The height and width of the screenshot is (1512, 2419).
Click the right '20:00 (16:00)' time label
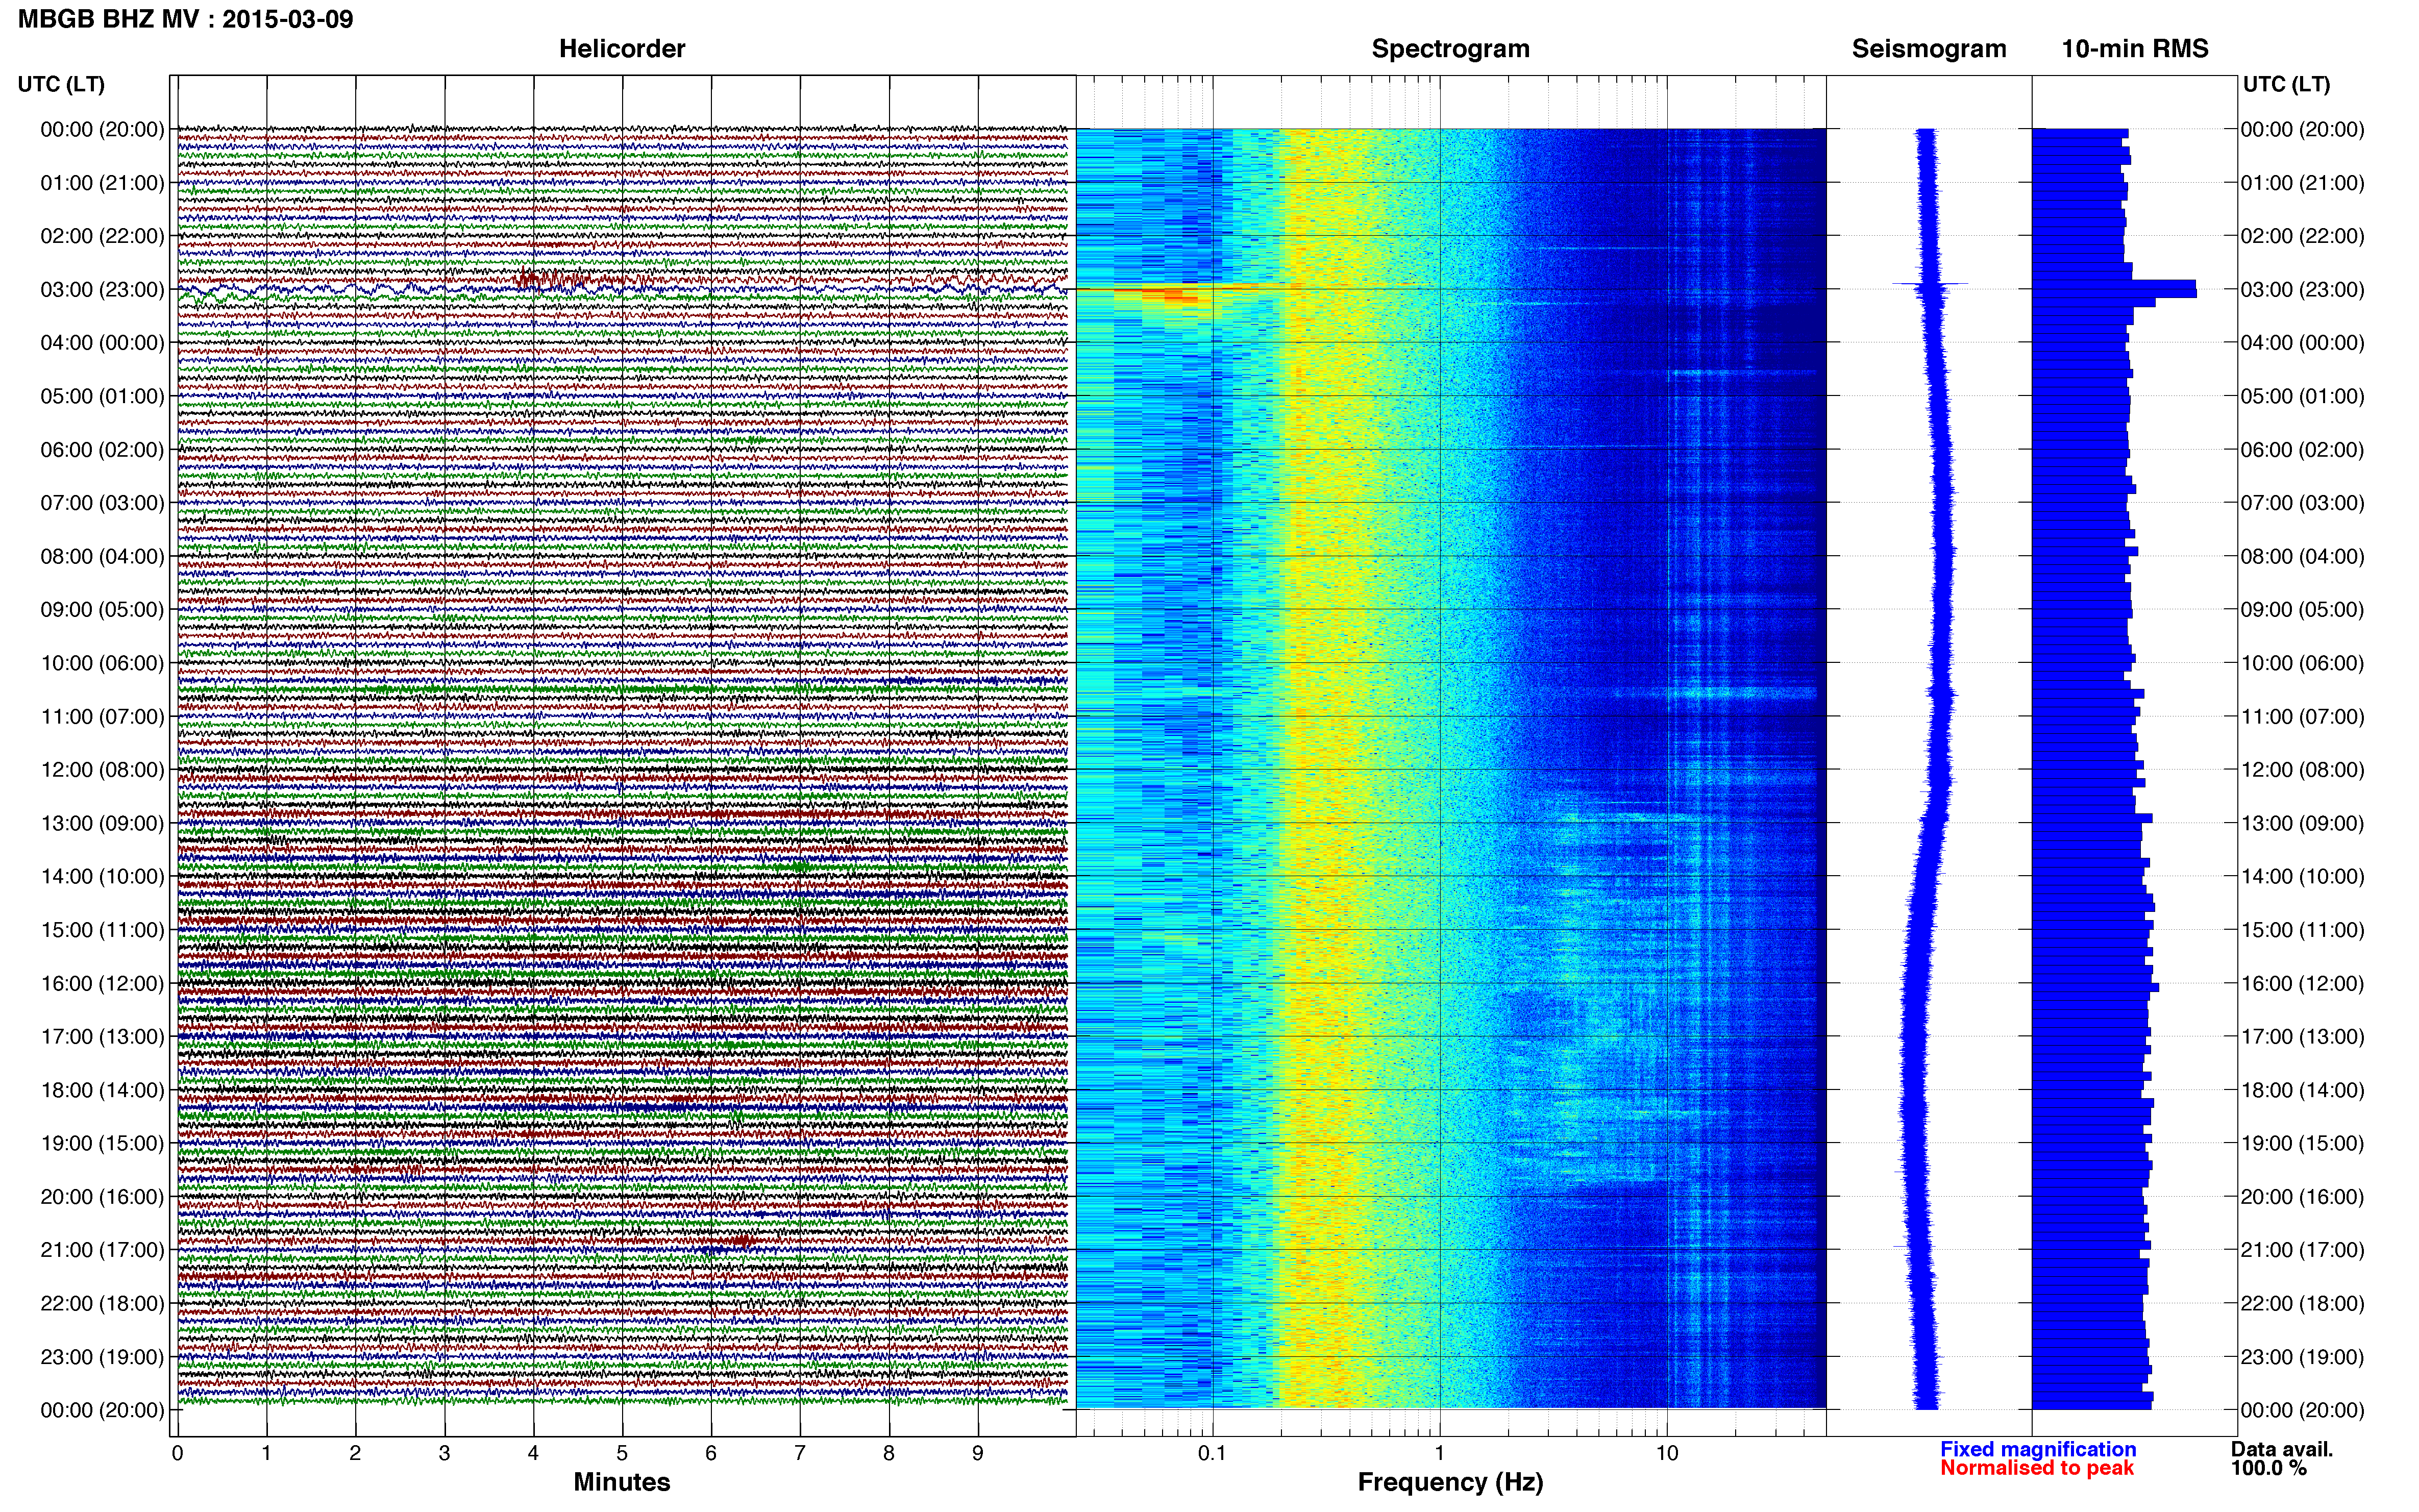pos(2302,1197)
